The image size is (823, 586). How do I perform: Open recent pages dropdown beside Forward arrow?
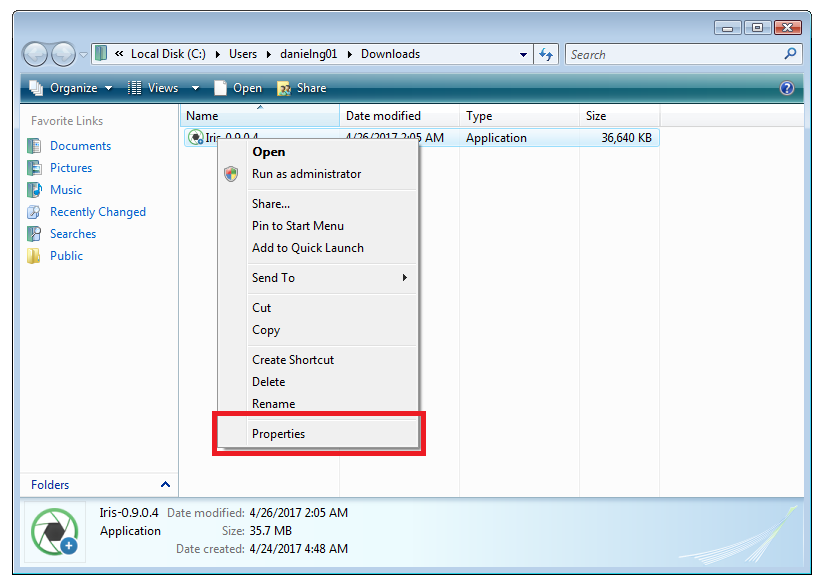(x=83, y=55)
